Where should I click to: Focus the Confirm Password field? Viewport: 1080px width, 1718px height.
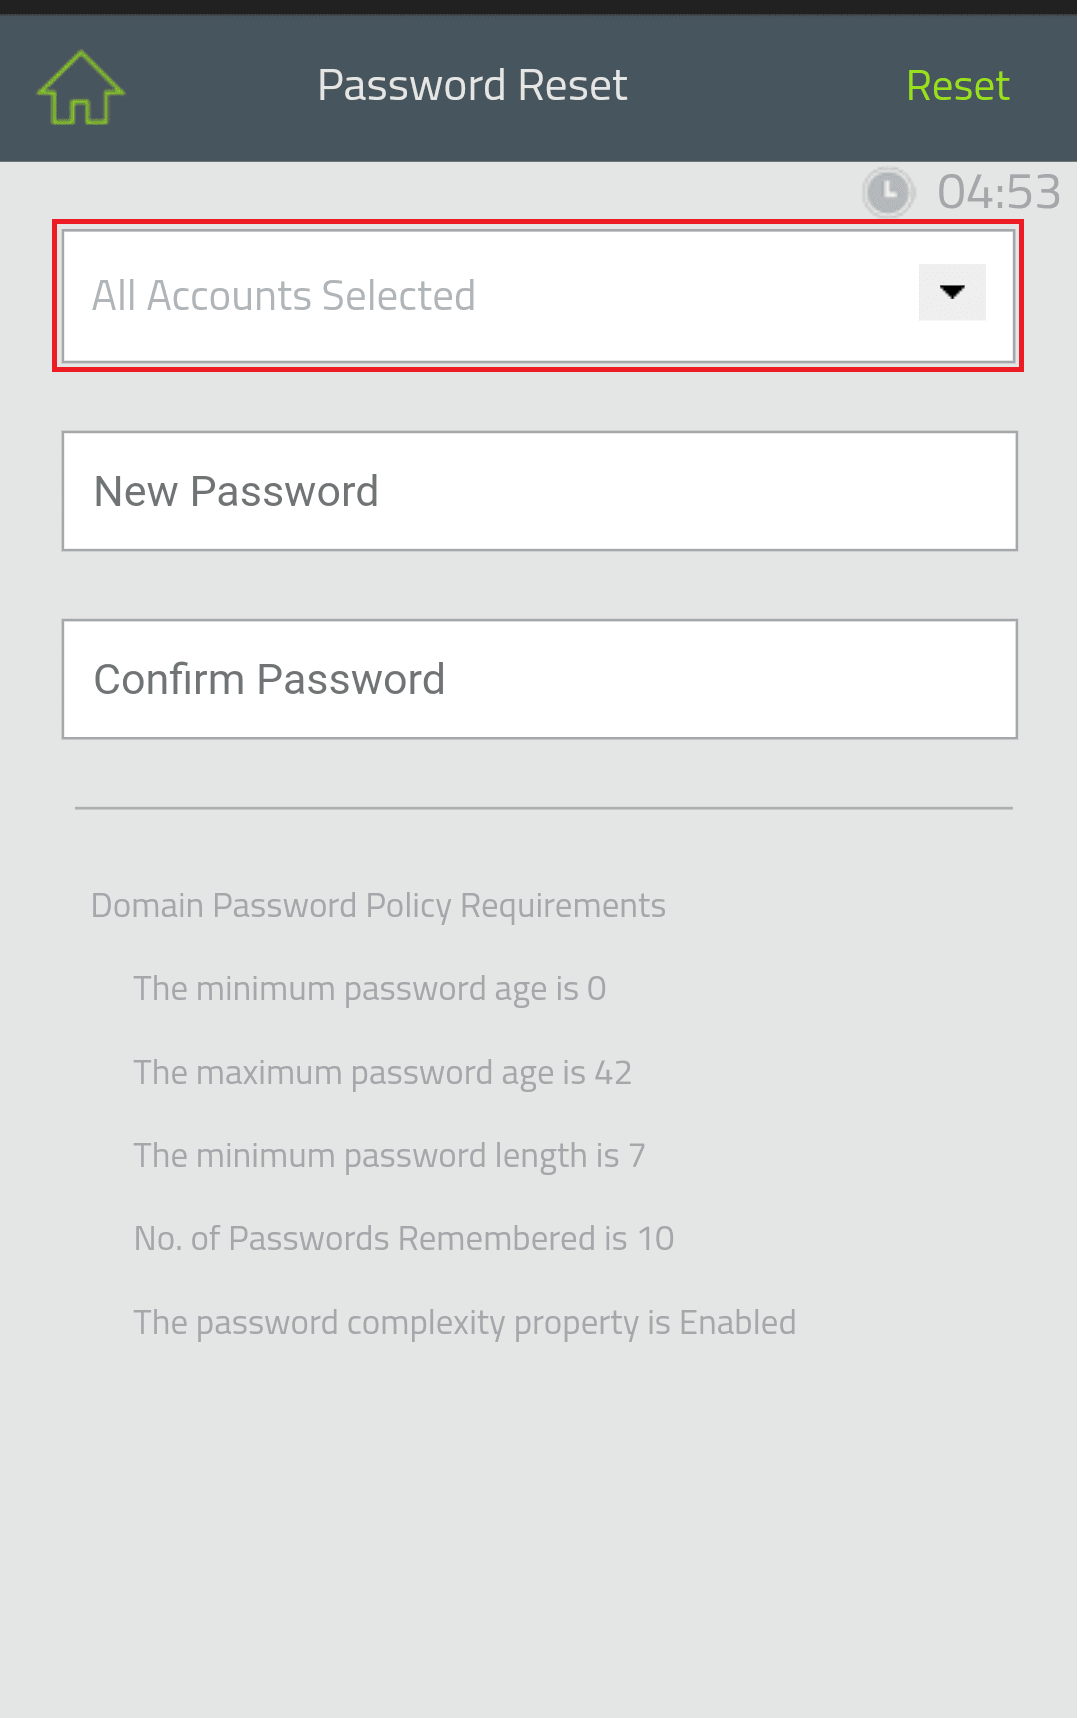pos(539,679)
